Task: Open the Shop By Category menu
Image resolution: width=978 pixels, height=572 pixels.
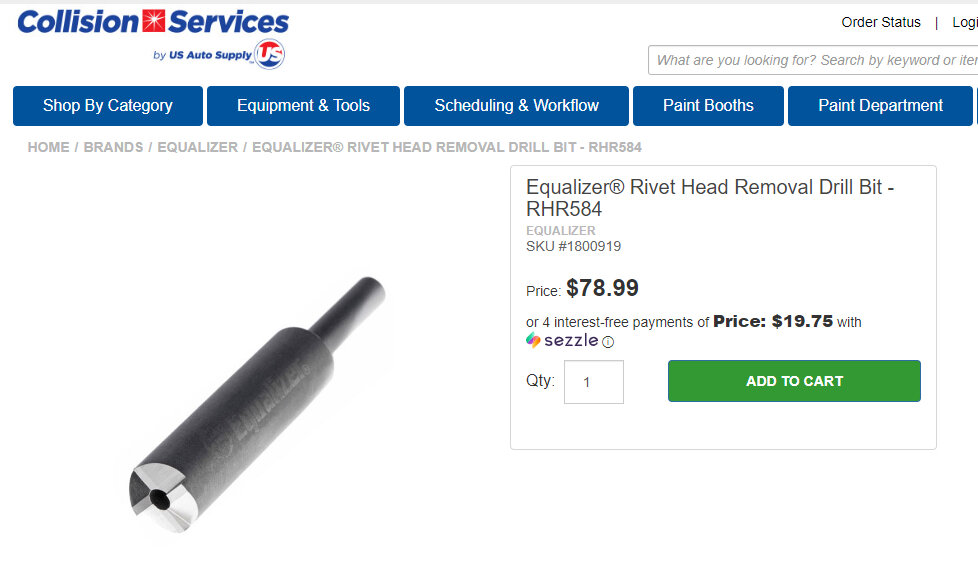Action: (108, 106)
